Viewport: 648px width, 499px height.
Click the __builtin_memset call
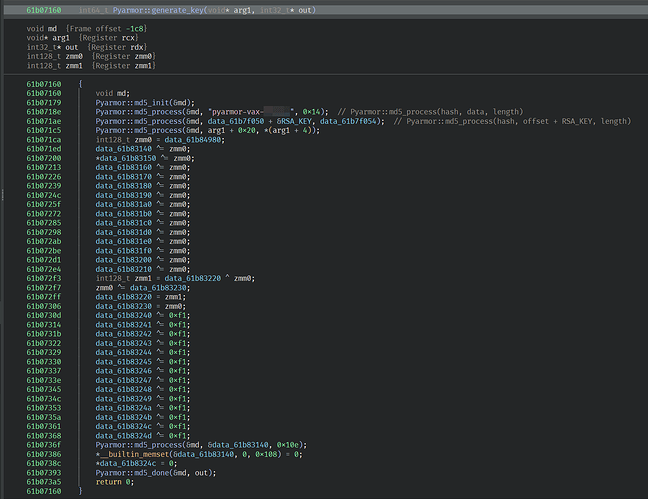134,454
